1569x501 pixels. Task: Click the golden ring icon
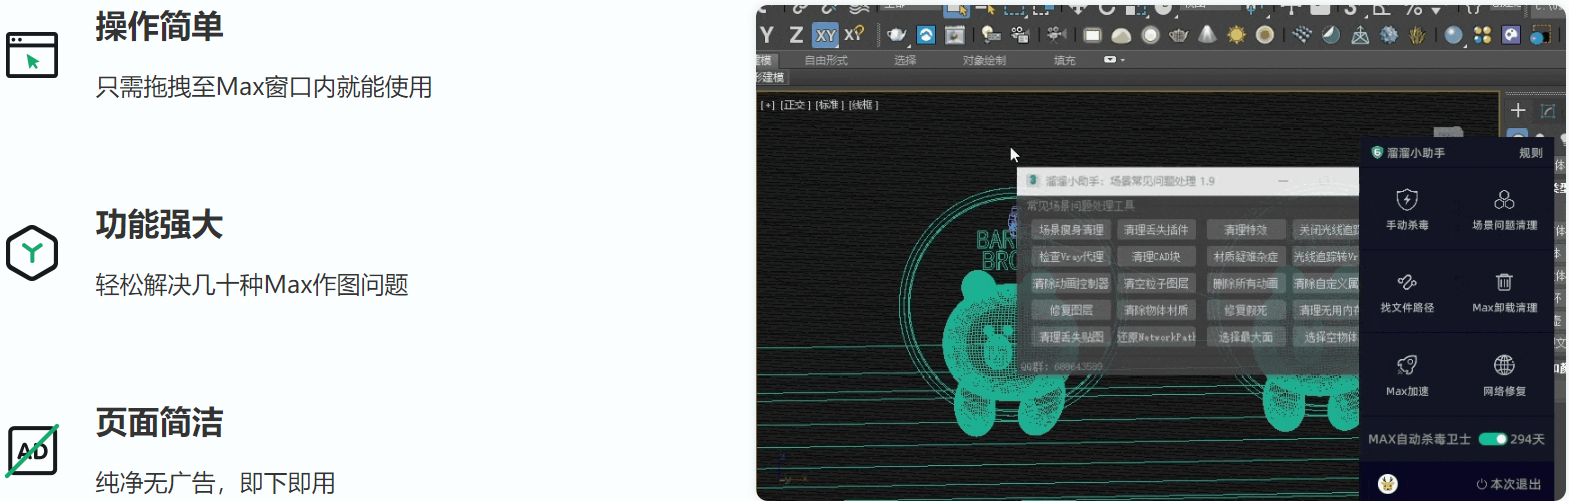coord(1265,35)
